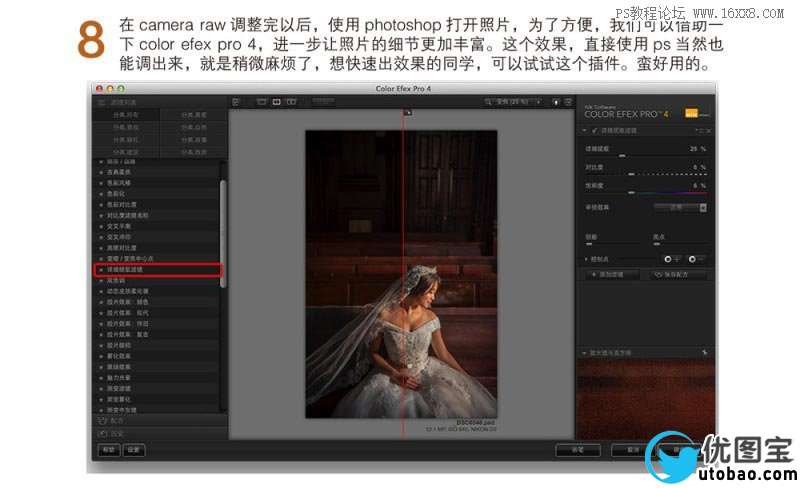
Task: Toggle favorite star for 交叉平衡 filter
Action: [101, 226]
